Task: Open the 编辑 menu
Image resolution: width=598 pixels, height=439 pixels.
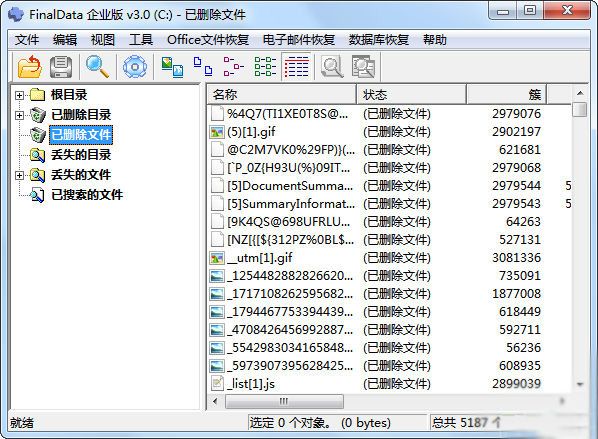Action: 65,40
